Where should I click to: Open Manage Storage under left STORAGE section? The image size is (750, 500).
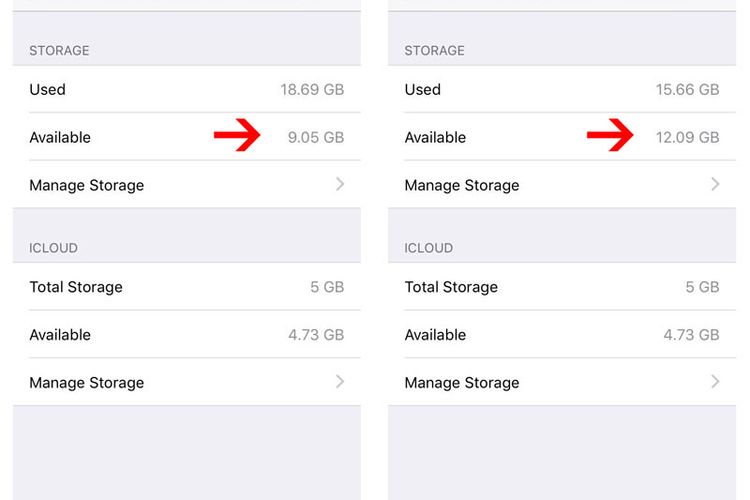point(187,185)
